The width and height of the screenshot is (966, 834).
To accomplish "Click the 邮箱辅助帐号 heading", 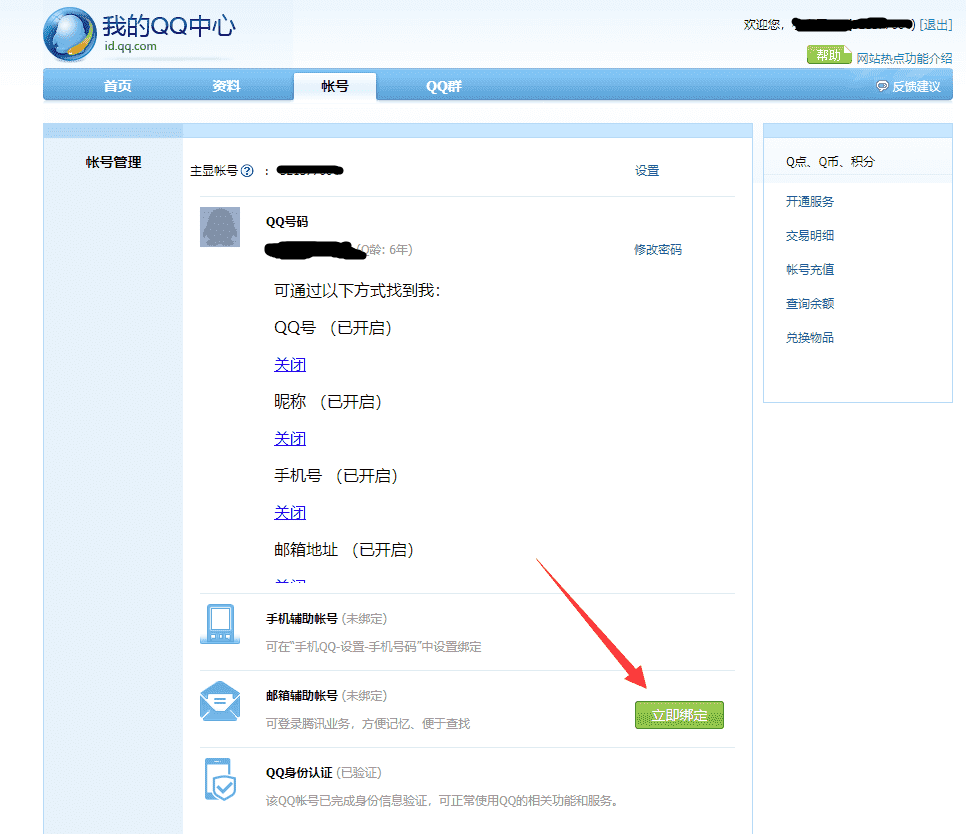I will tap(301, 695).
